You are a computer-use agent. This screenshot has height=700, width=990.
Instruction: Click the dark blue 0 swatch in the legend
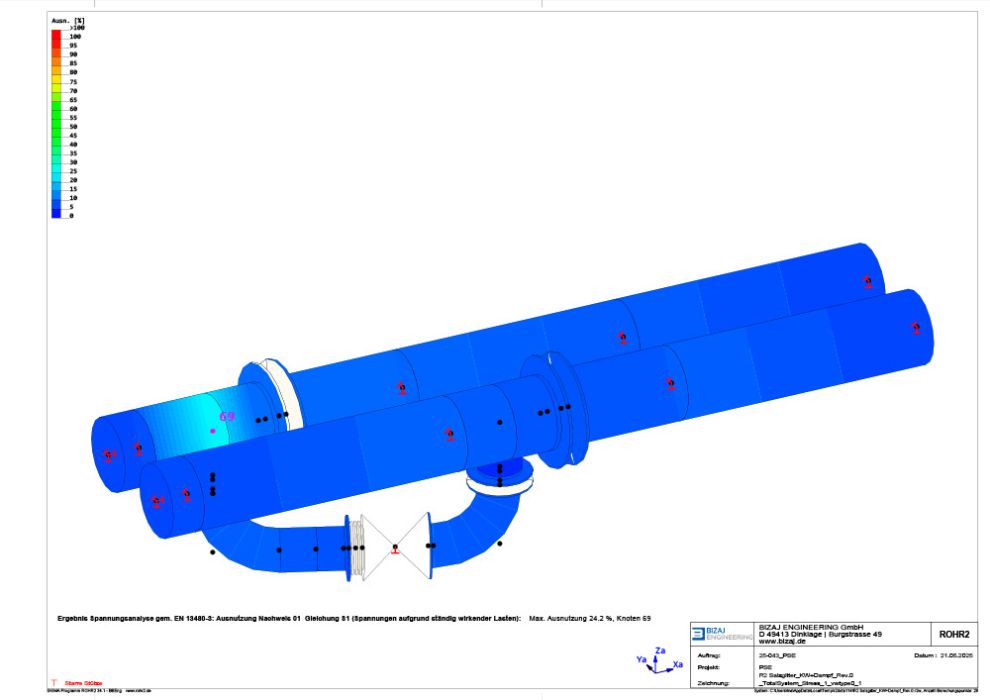tap(57, 214)
